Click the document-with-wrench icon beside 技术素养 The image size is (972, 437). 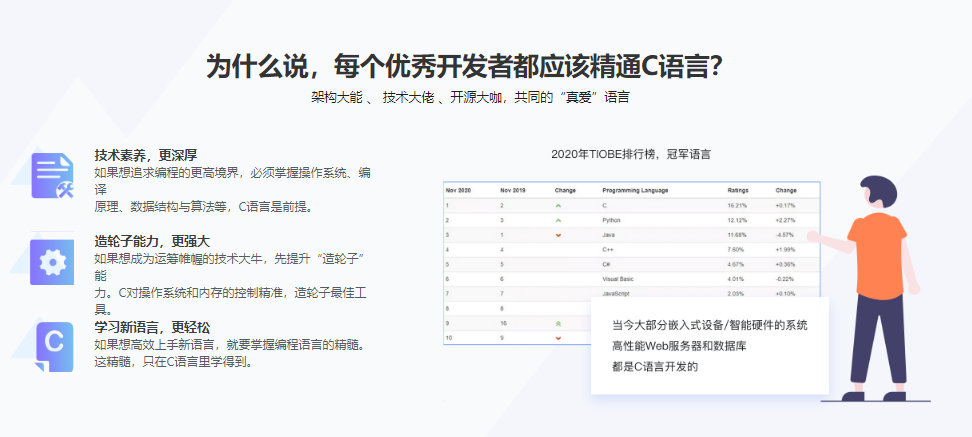point(53,176)
